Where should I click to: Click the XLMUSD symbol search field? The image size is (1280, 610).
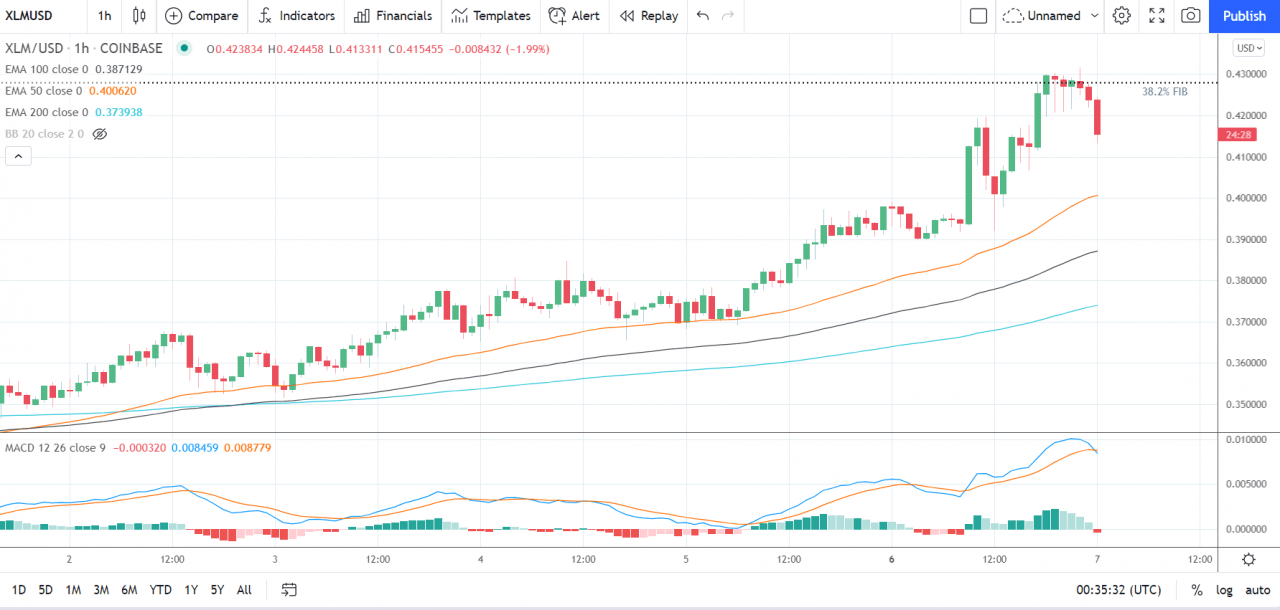[x=40, y=16]
